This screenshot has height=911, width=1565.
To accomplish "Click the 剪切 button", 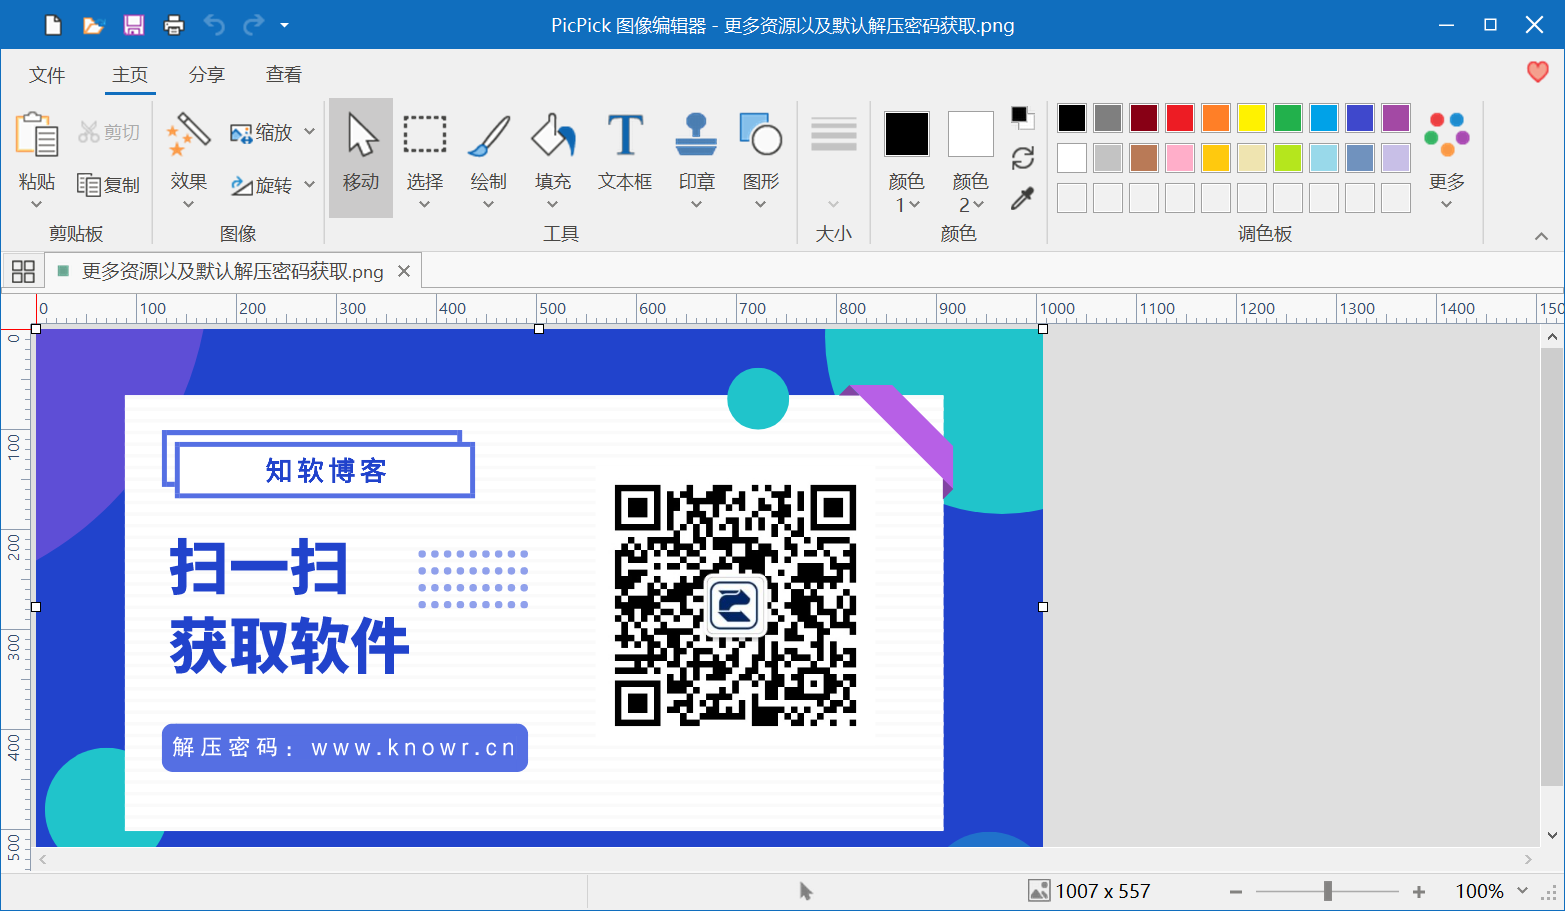I will (109, 132).
